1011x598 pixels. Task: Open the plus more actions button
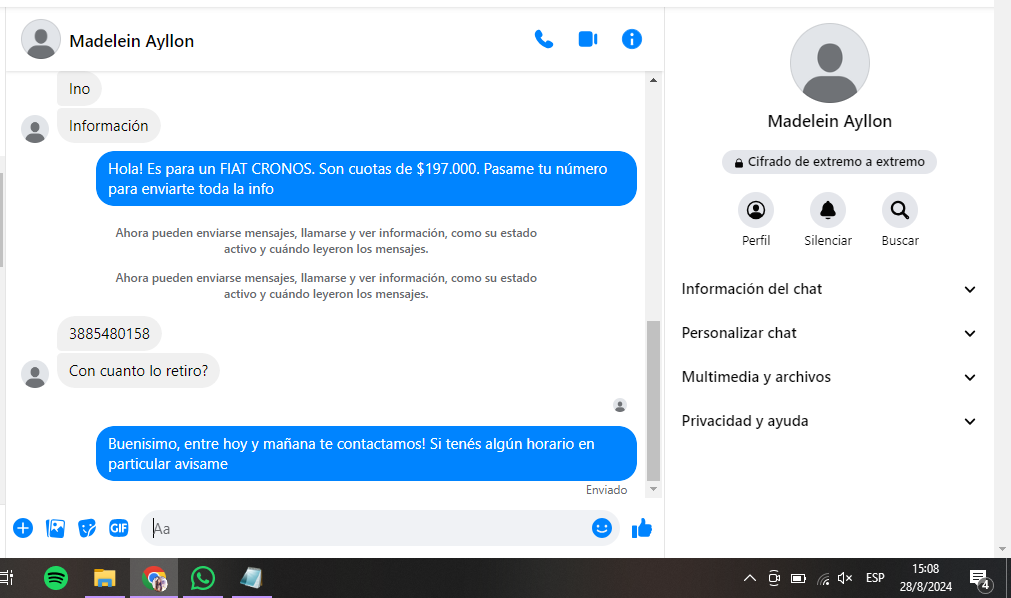[23, 528]
